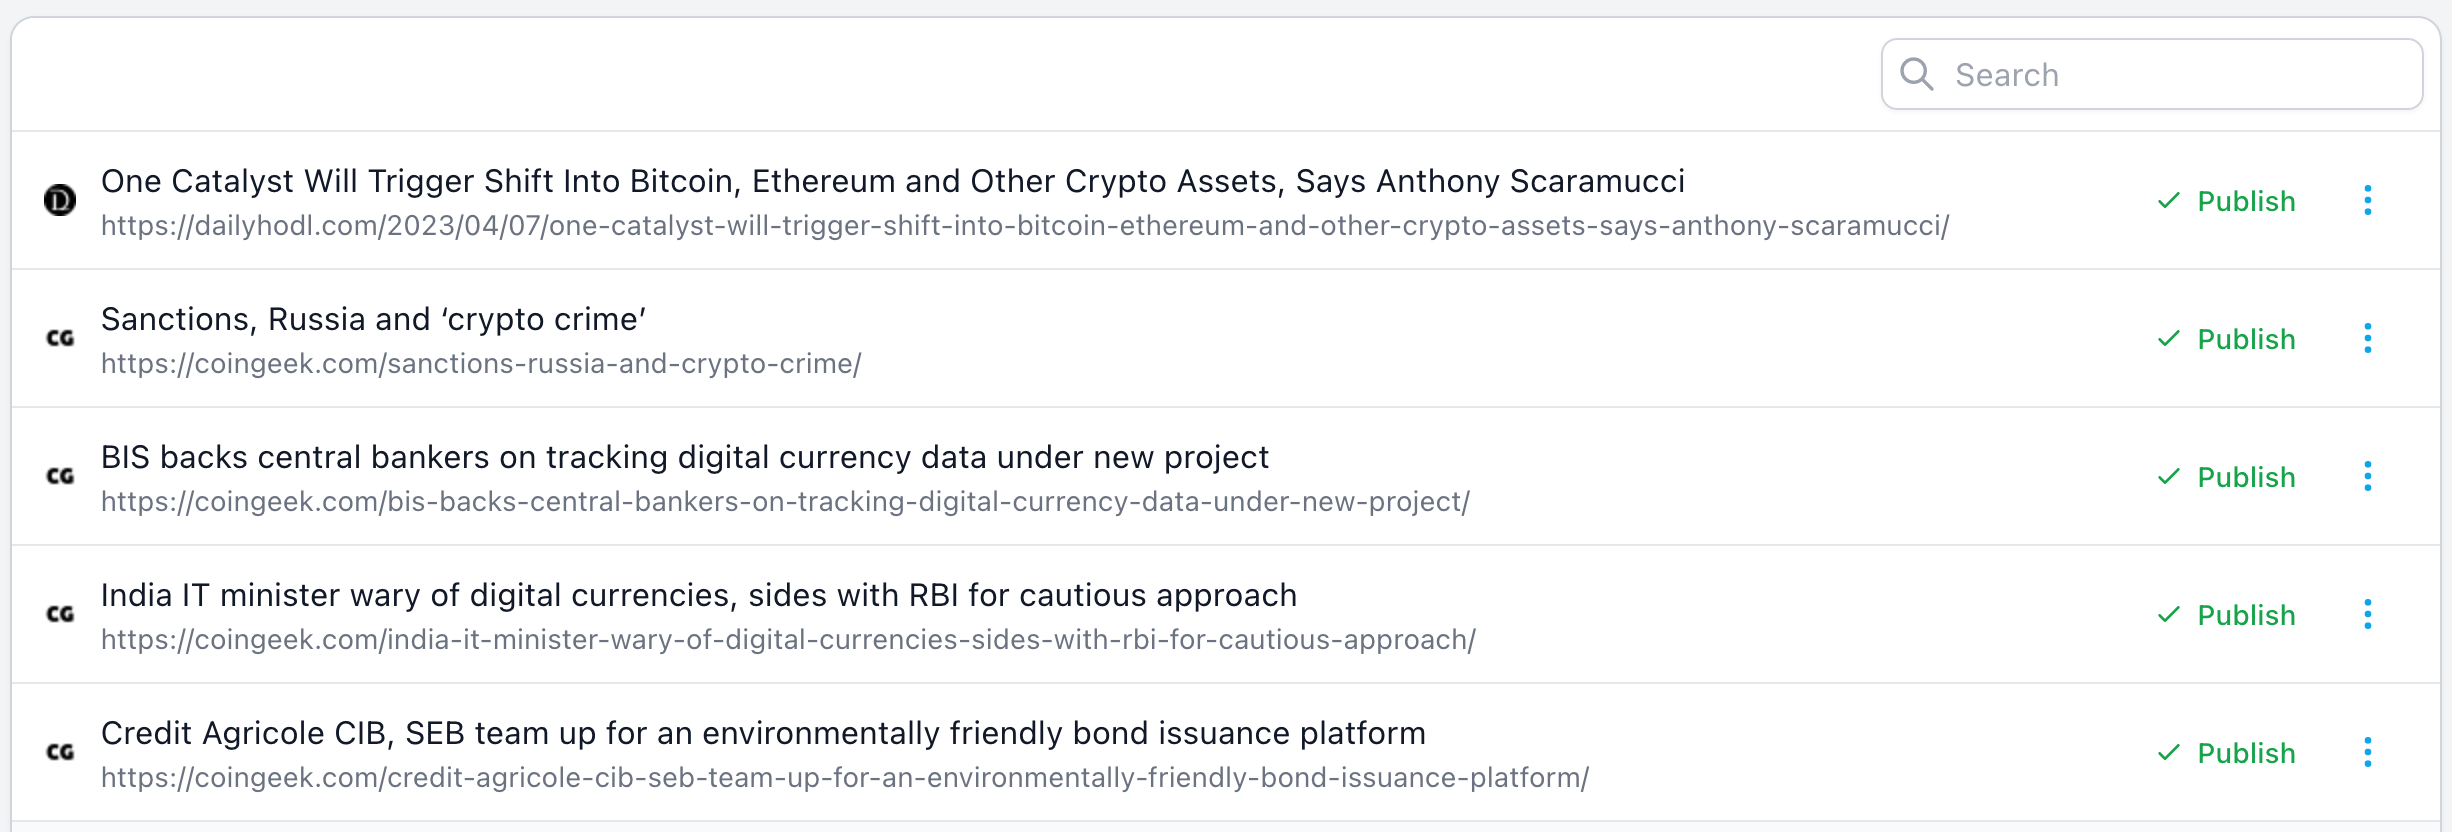Click CoinGeek icon beside India IT minister article
2452x832 pixels.
[60, 614]
